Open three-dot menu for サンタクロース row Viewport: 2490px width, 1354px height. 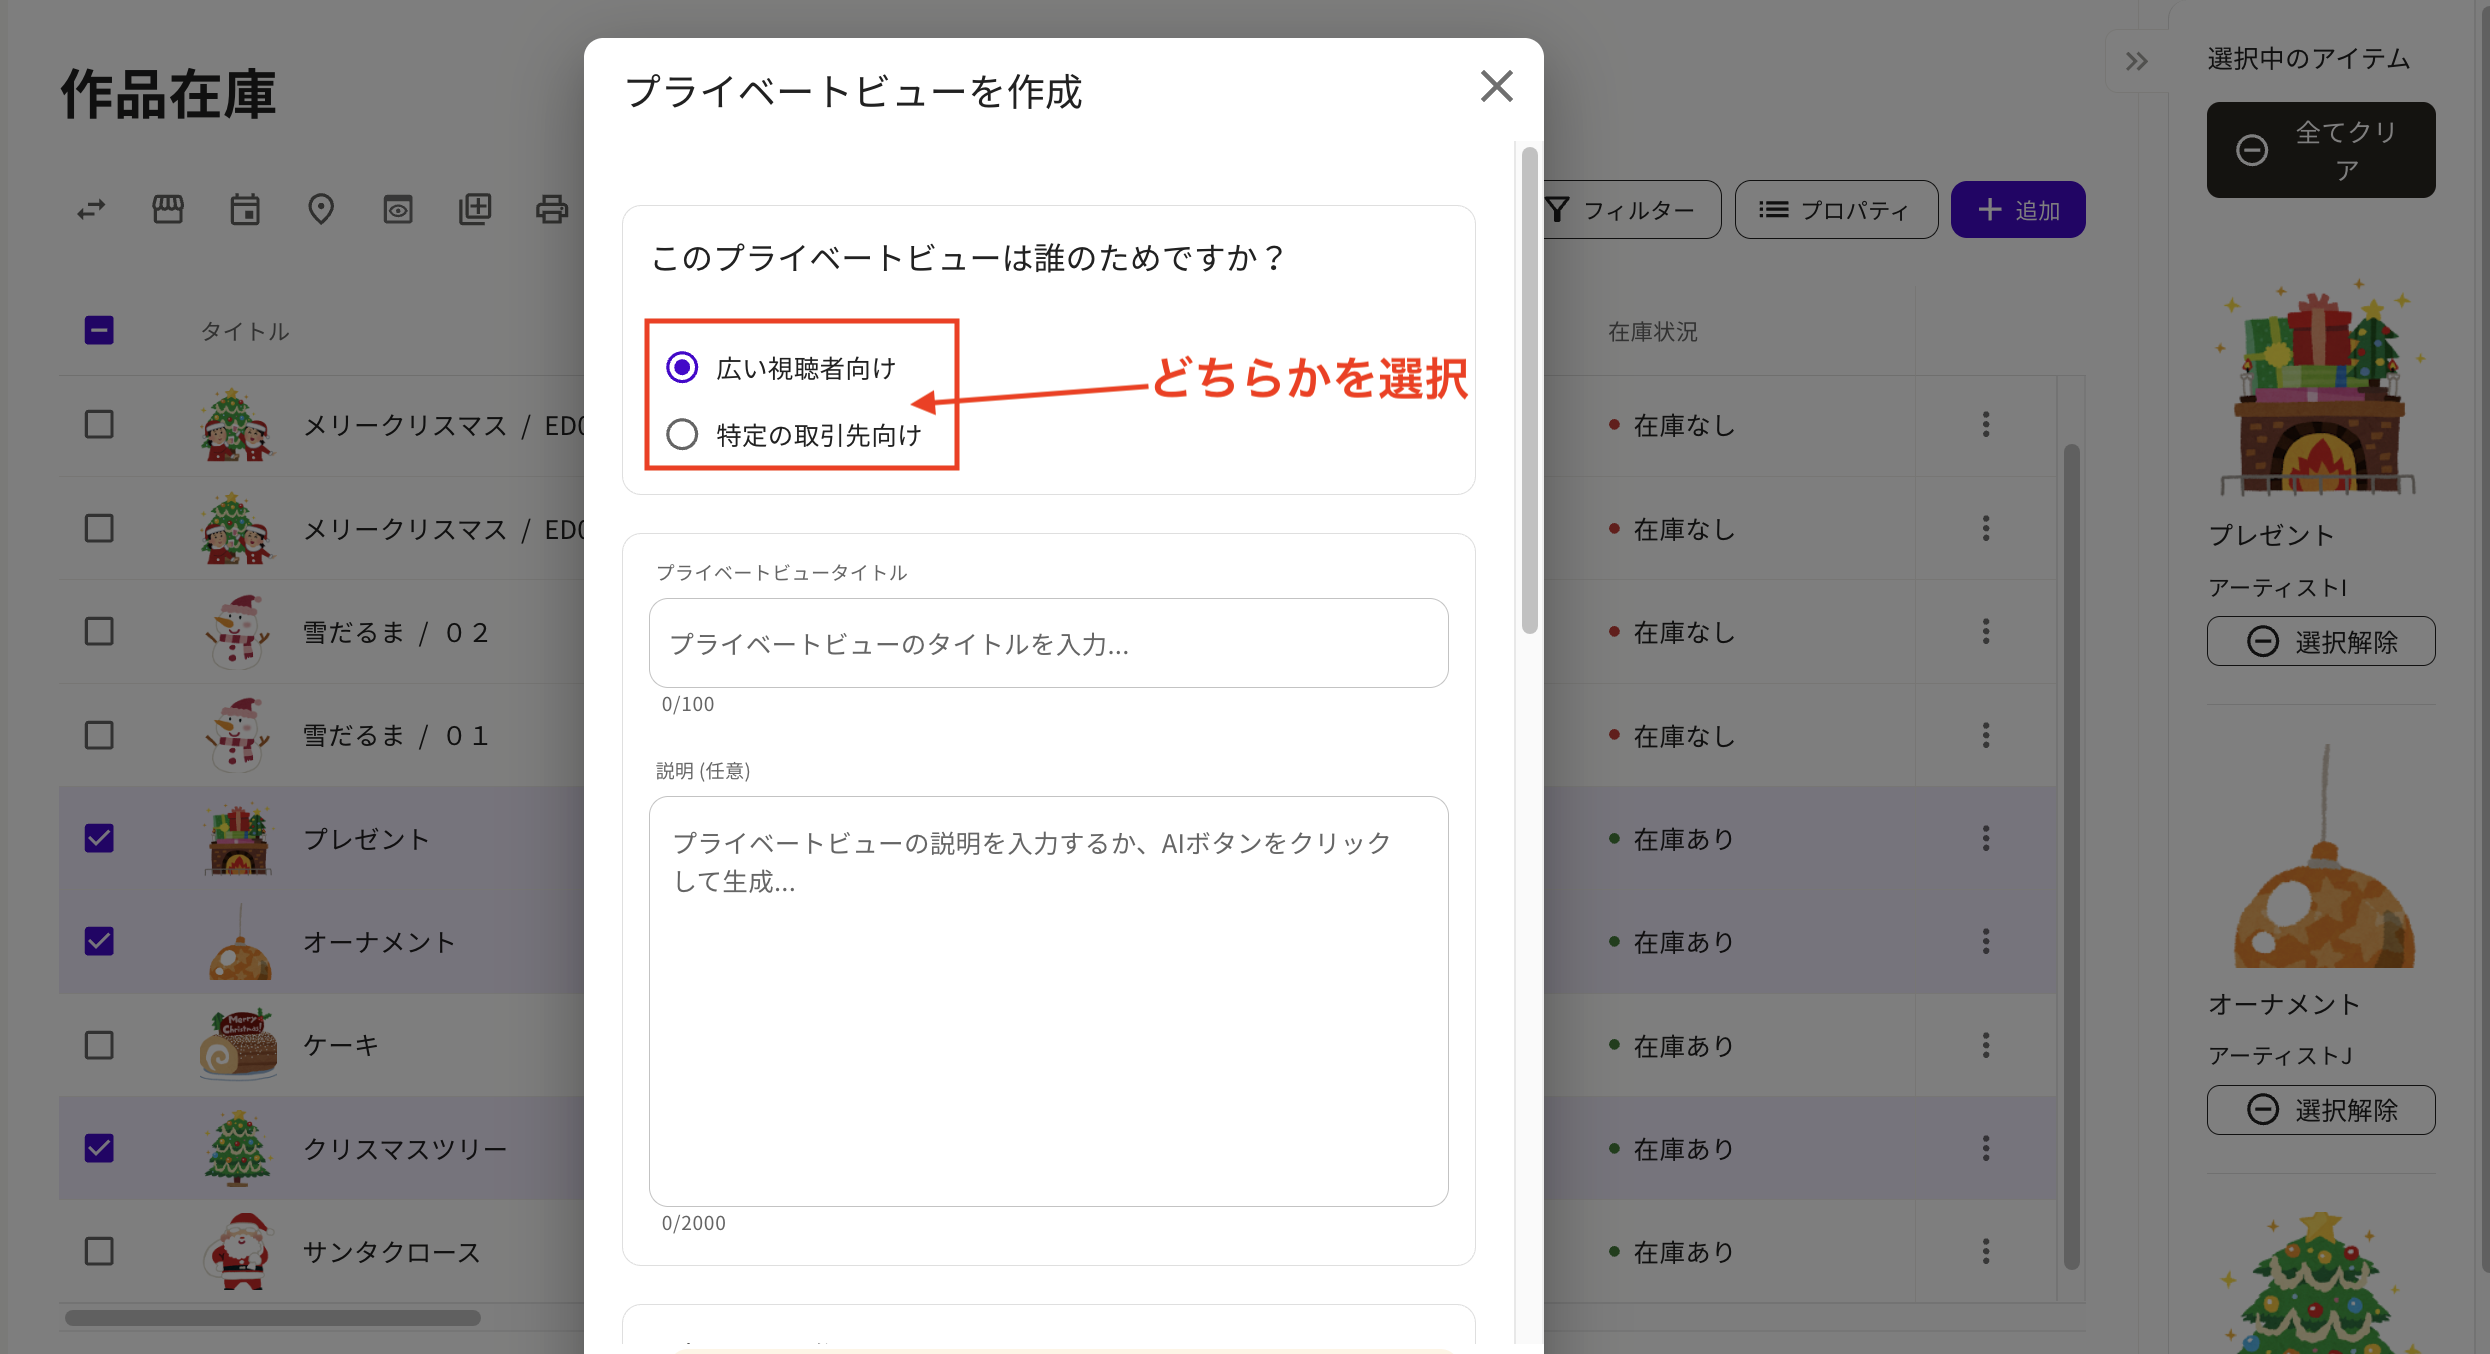[1986, 1252]
